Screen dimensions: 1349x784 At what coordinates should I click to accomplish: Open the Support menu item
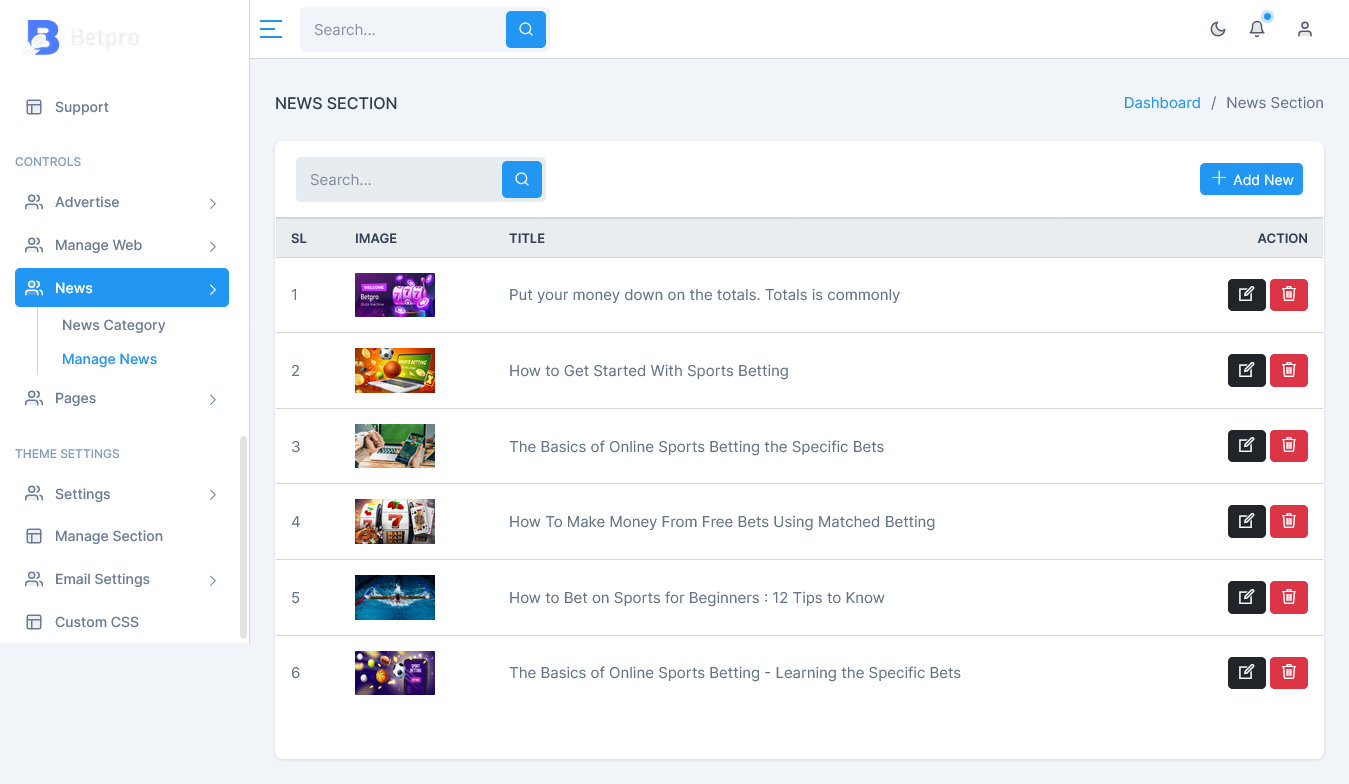click(122, 107)
